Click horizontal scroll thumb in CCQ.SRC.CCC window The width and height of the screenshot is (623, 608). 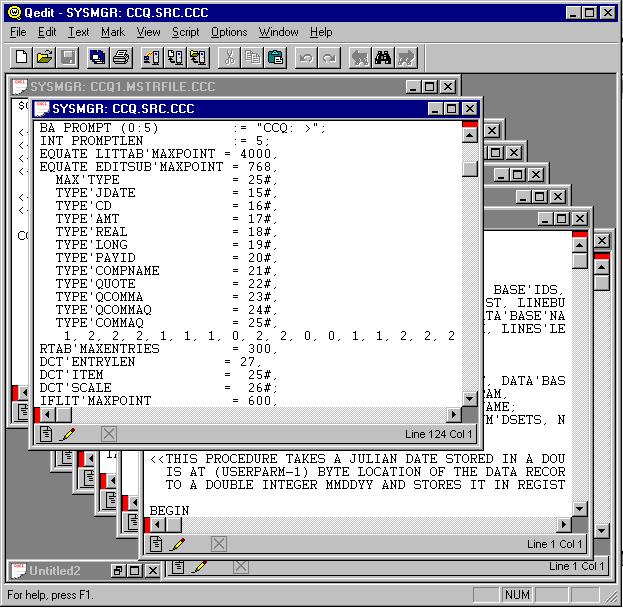click(x=63, y=414)
